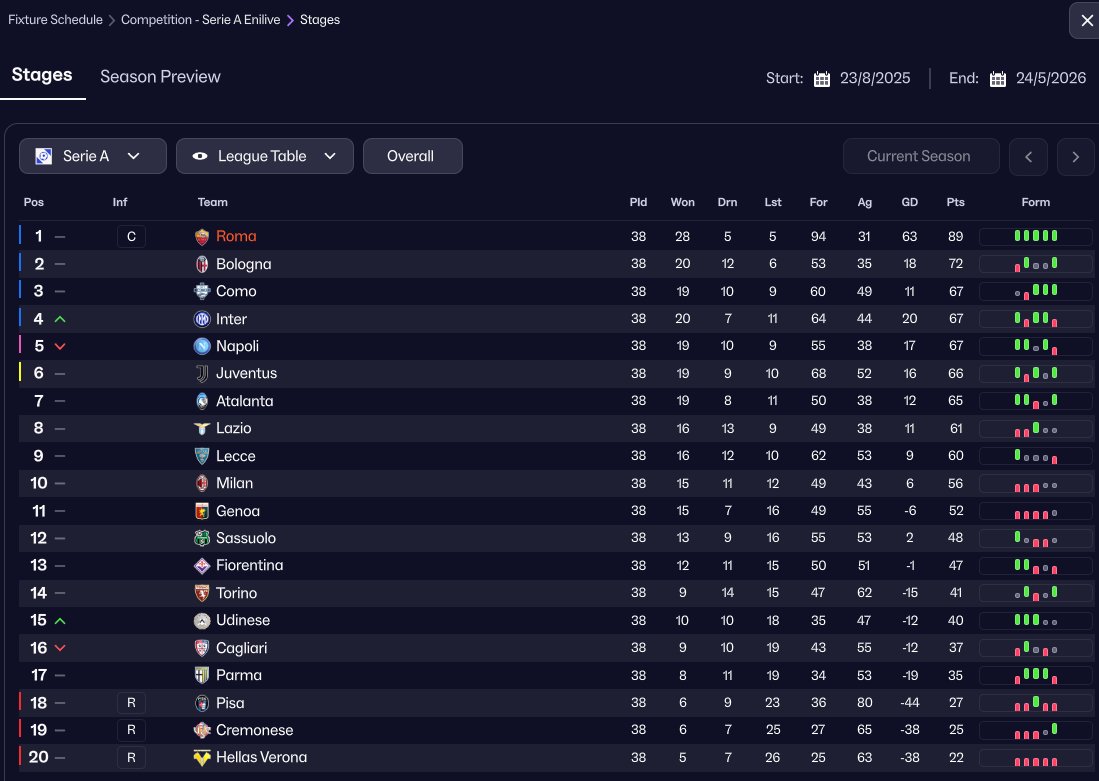Switch to the Season Preview tab

tap(160, 77)
